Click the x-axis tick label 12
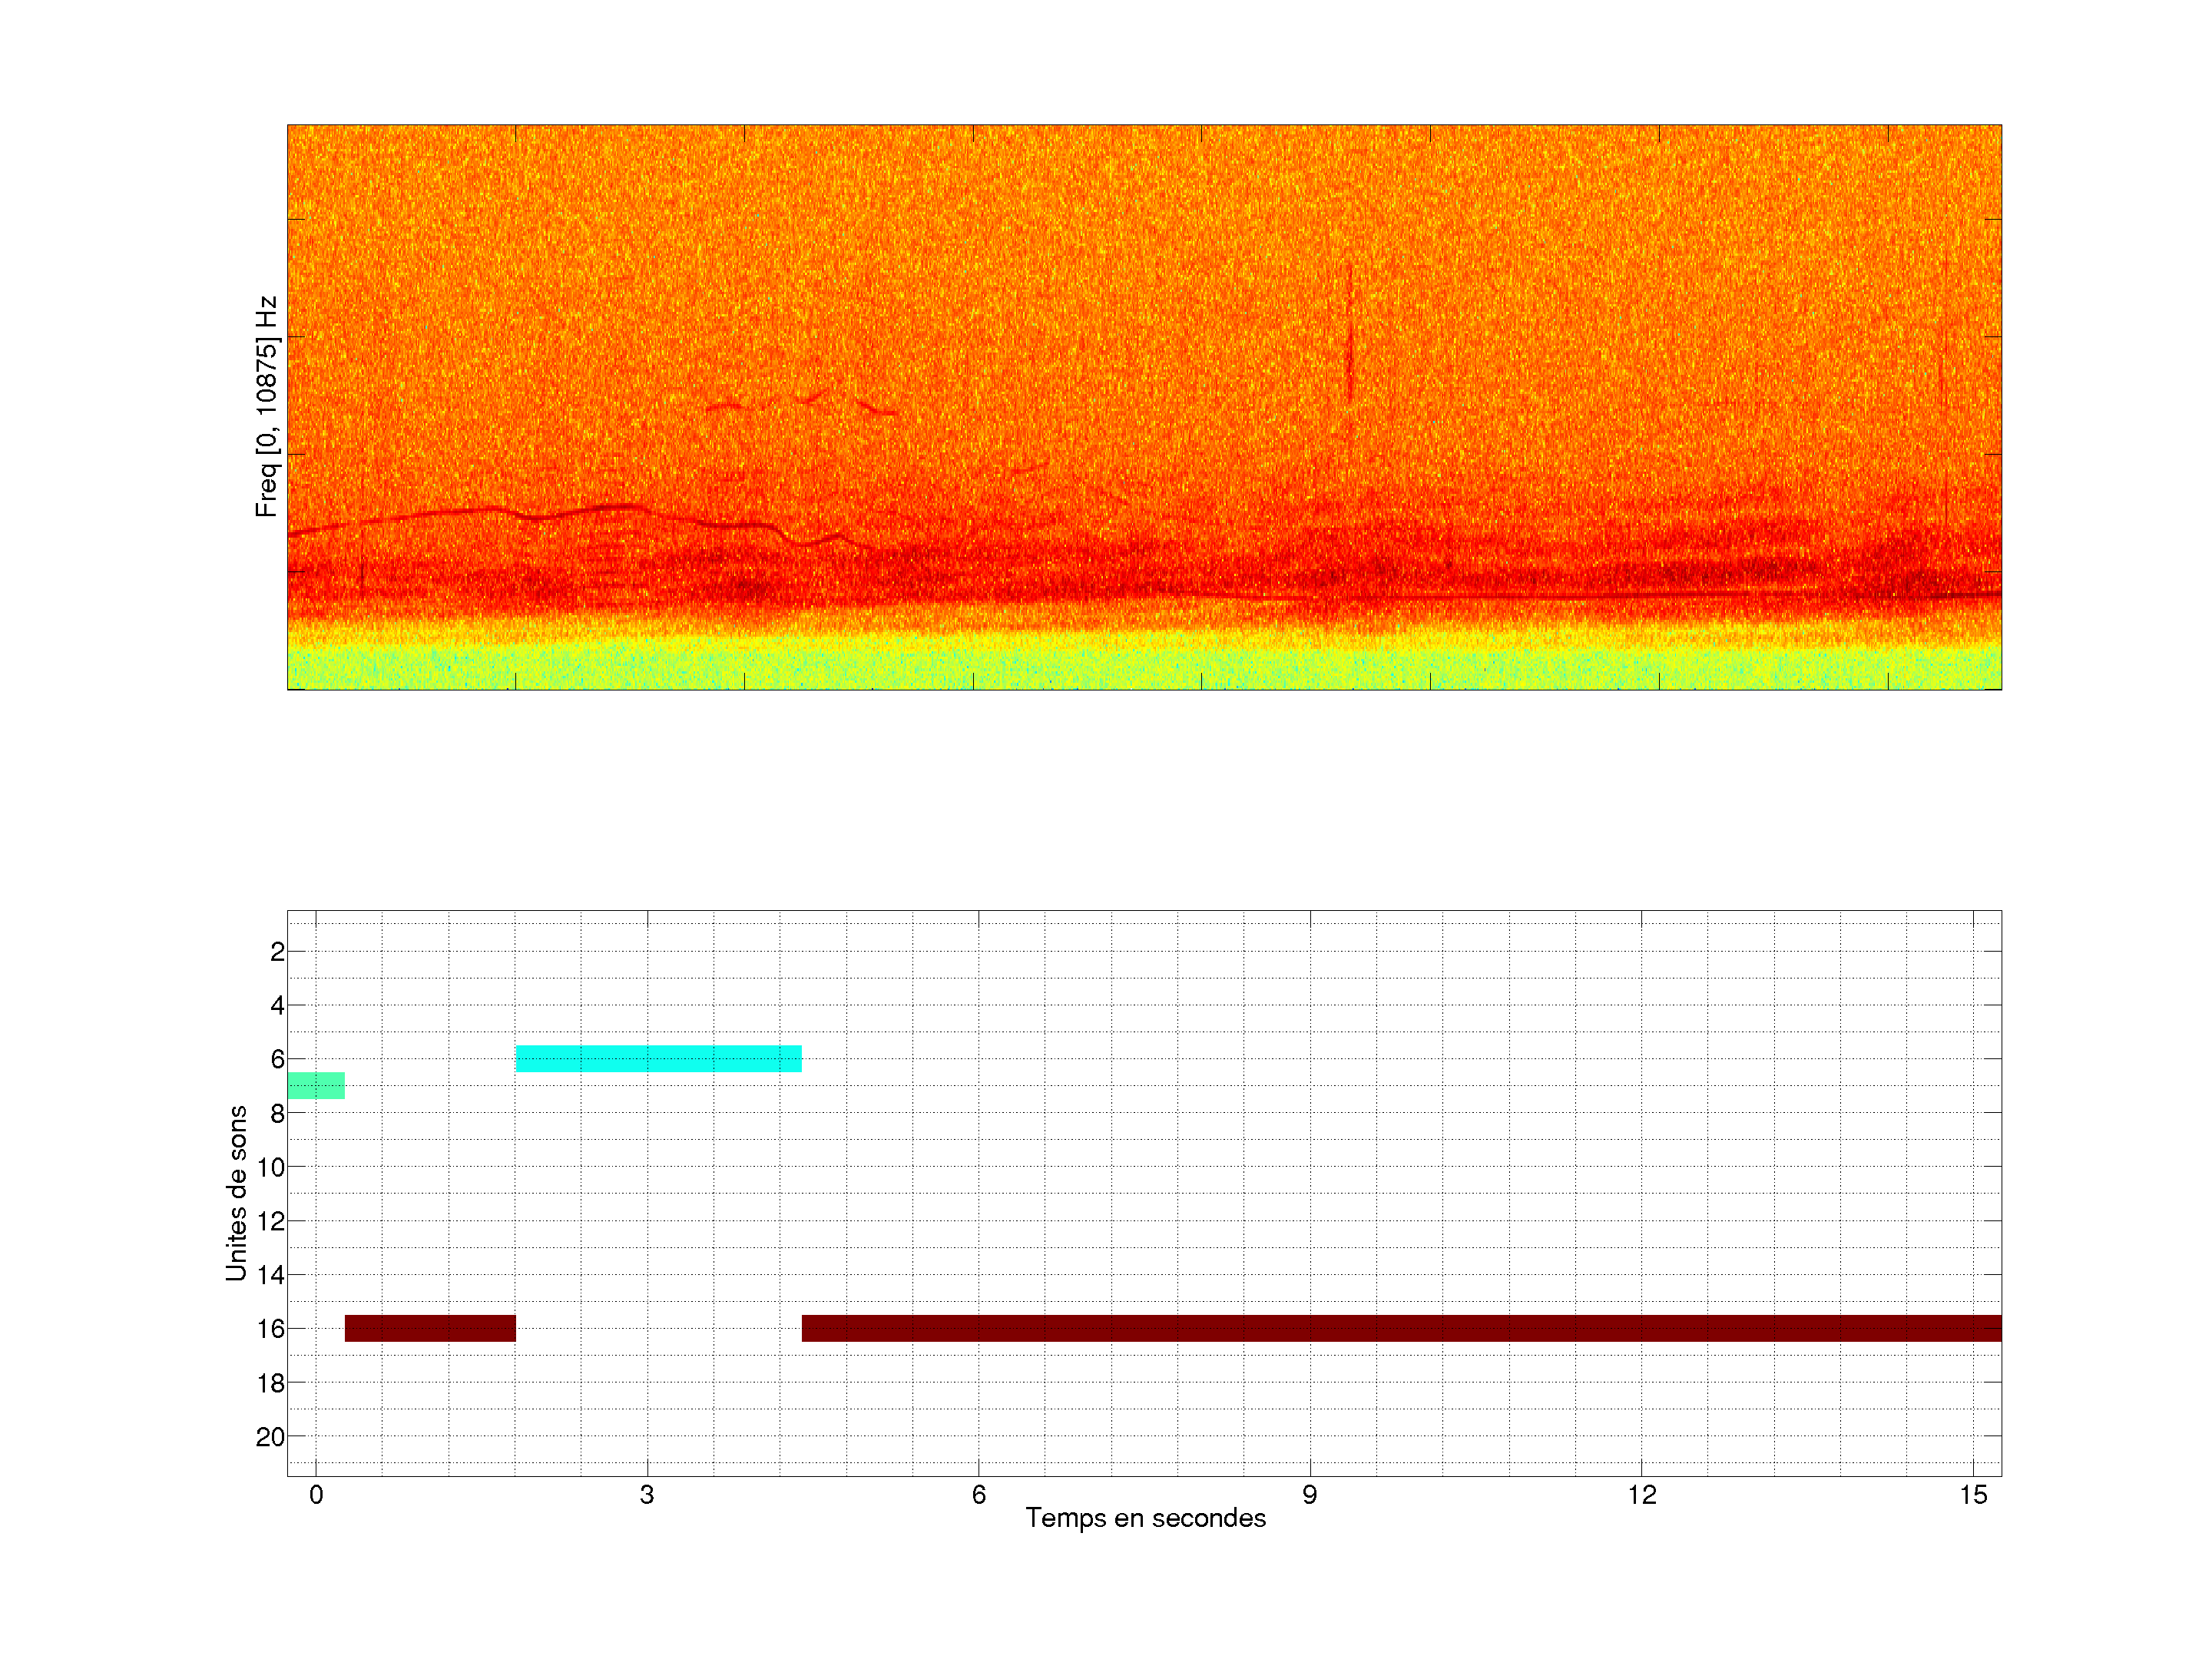 pyautogui.click(x=1641, y=1495)
